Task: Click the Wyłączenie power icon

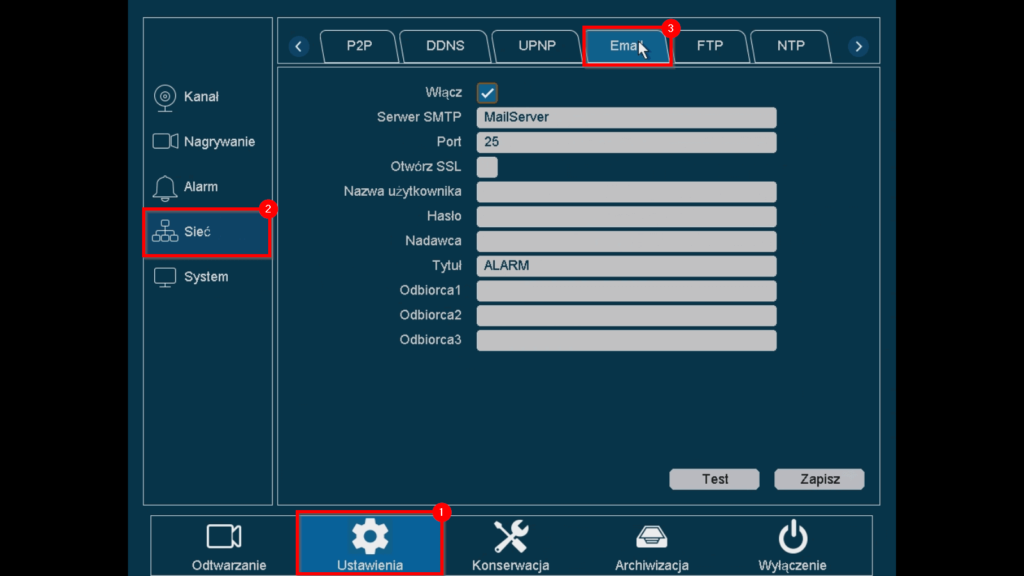Action: click(792, 537)
